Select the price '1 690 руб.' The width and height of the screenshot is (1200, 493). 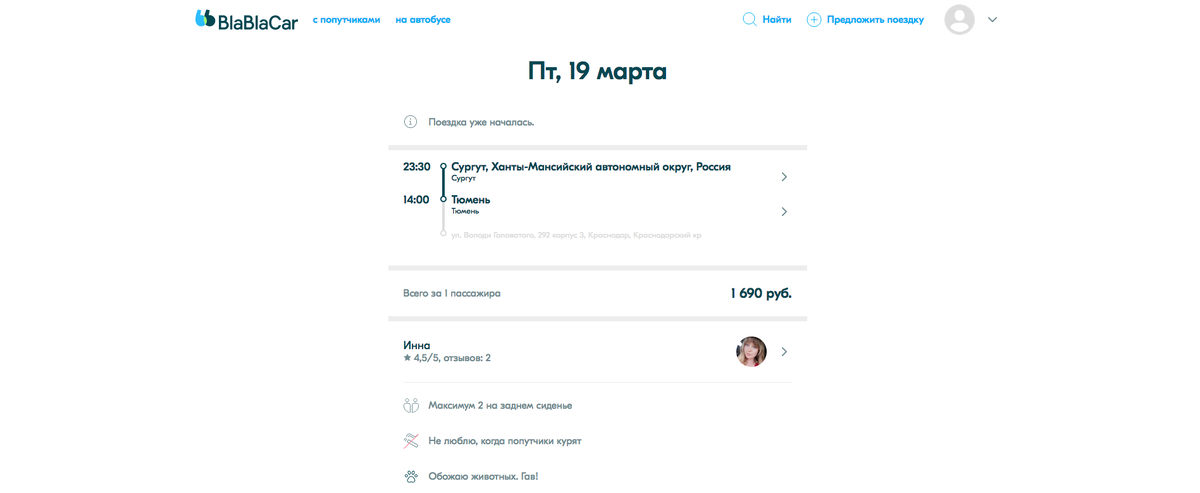click(x=761, y=293)
